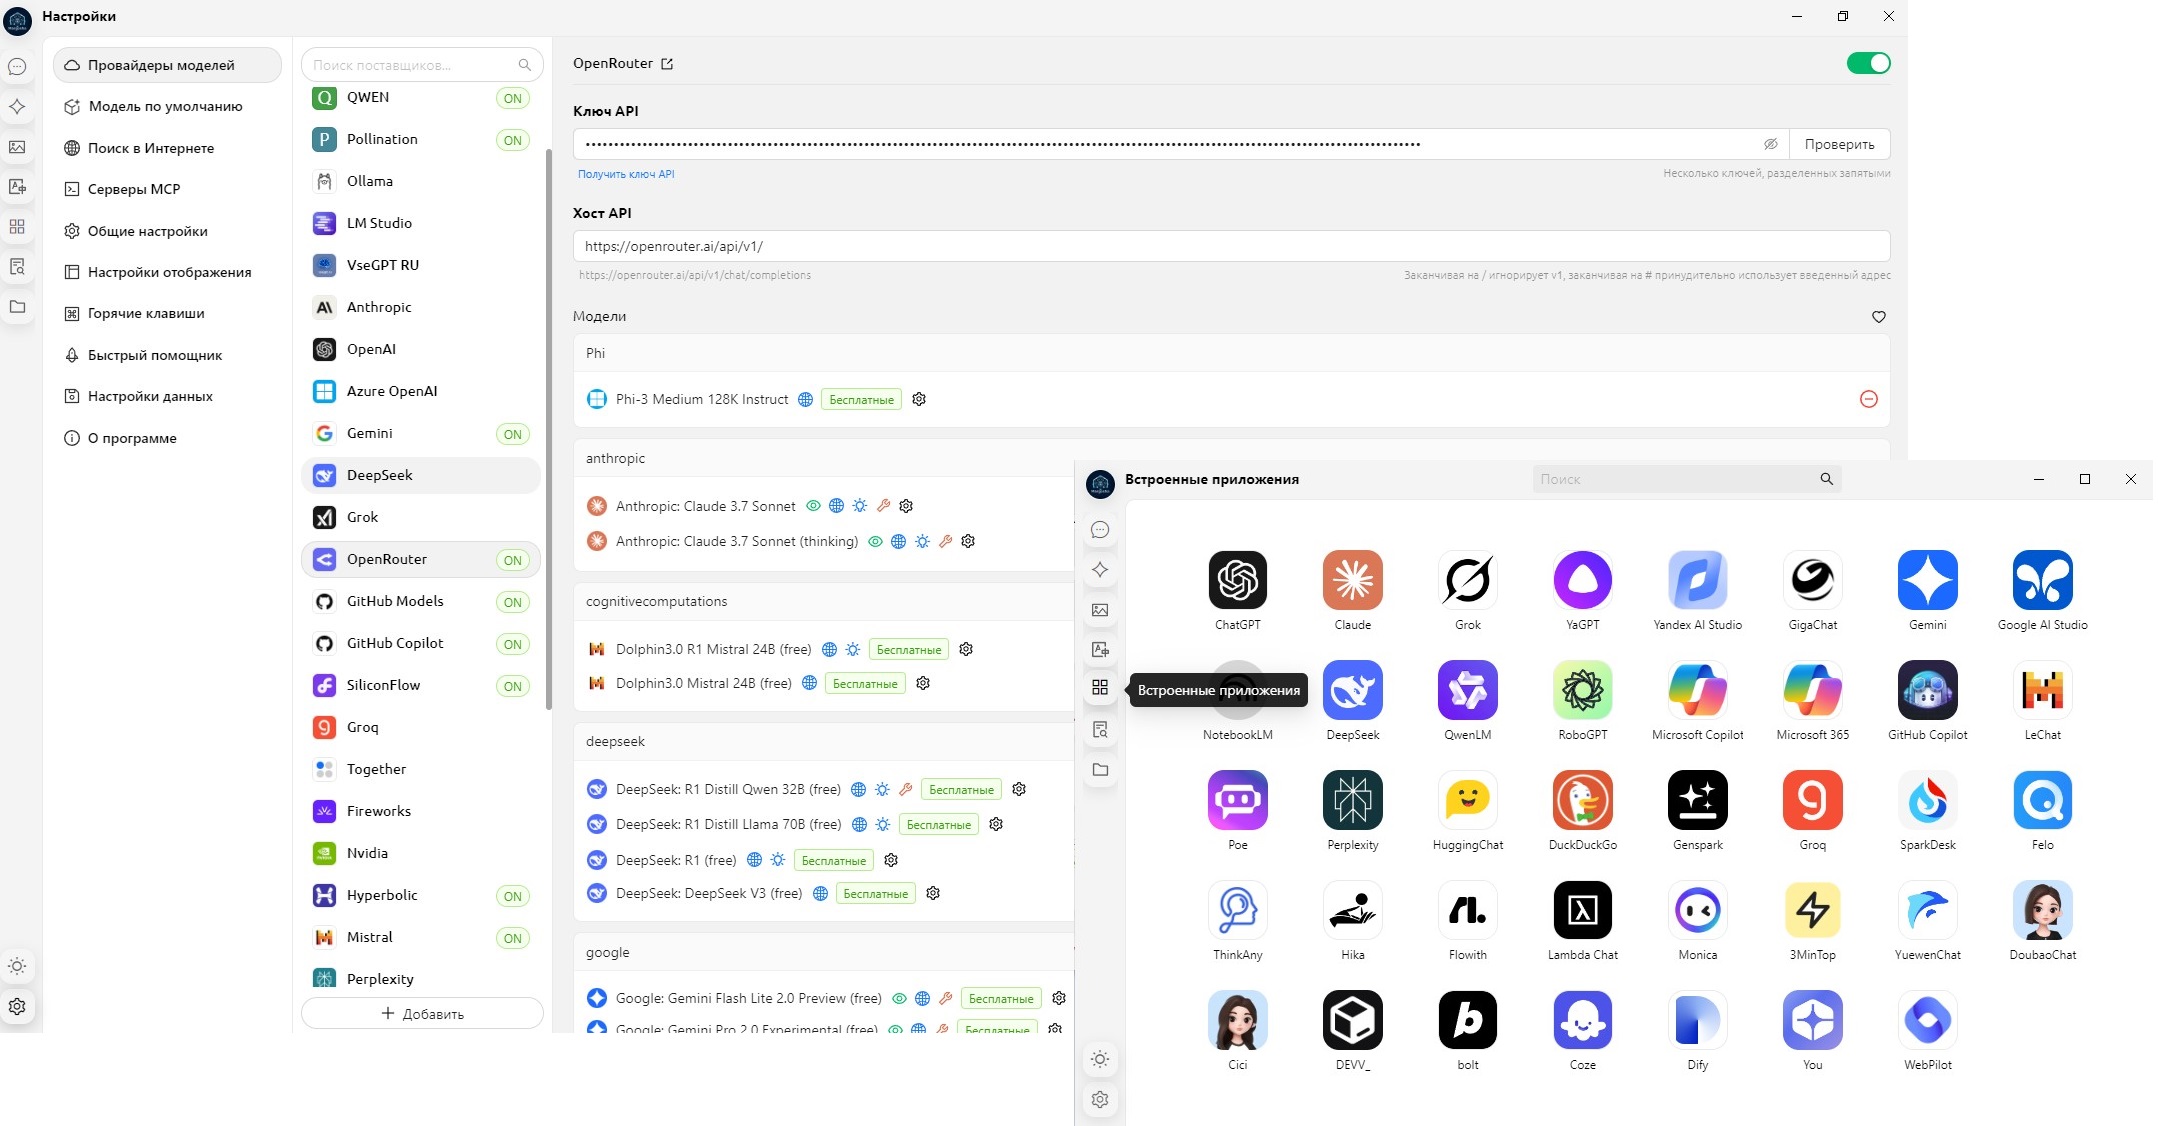Screen dimensions: 2158x1126
Task: Open ChatGPT app in Built-in apps window
Action: (1237, 580)
